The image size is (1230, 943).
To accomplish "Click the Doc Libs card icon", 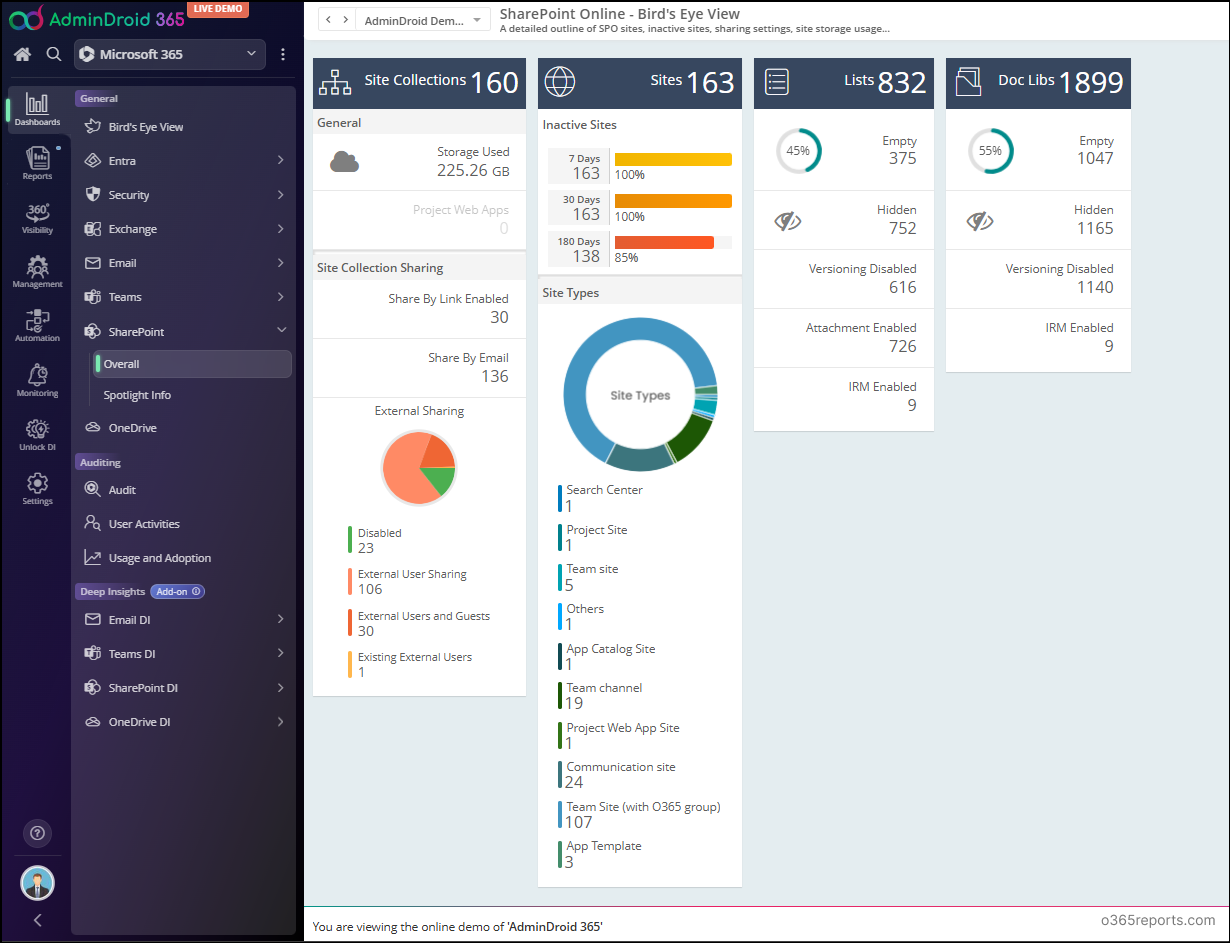I will (968, 82).
